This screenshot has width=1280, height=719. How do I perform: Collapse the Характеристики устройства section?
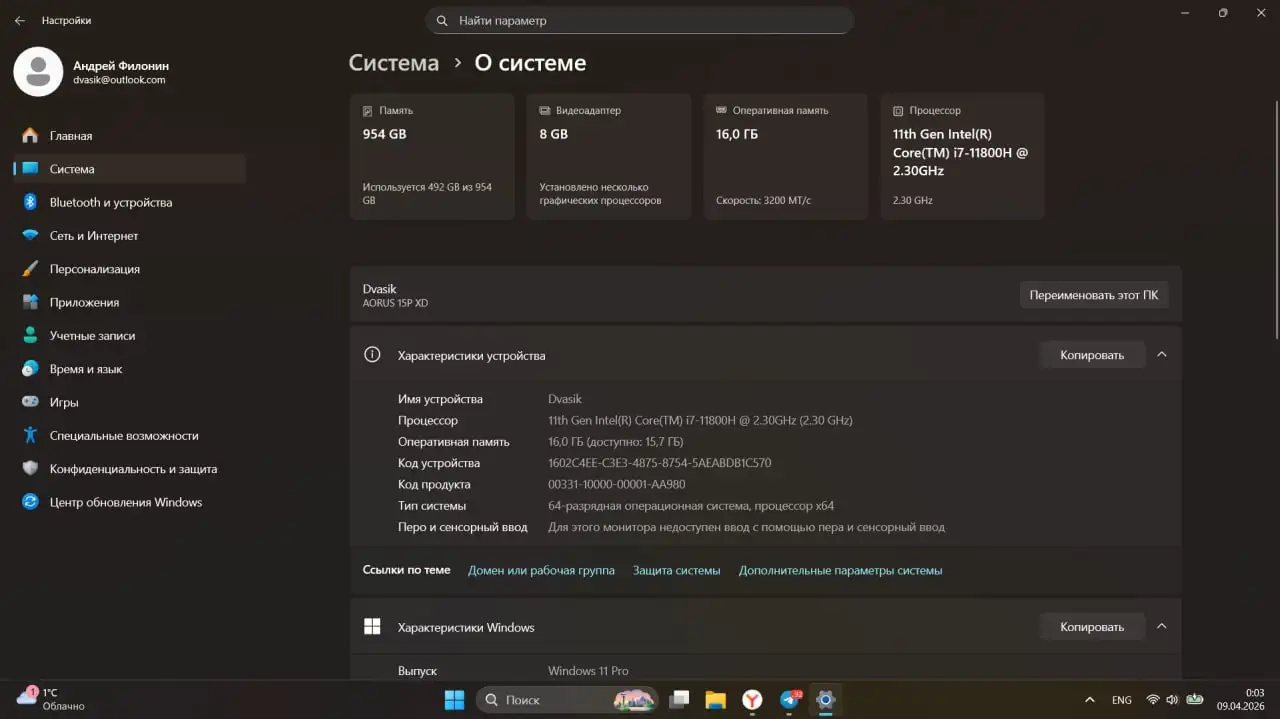coord(1161,354)
